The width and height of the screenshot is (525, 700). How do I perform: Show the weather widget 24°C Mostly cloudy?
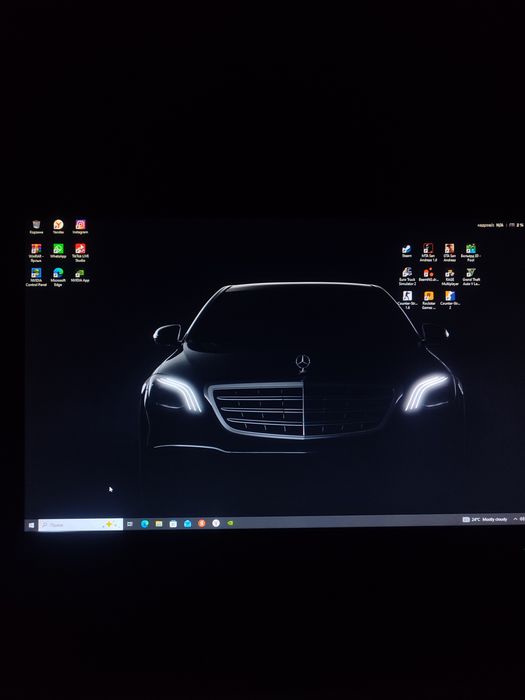485,519
